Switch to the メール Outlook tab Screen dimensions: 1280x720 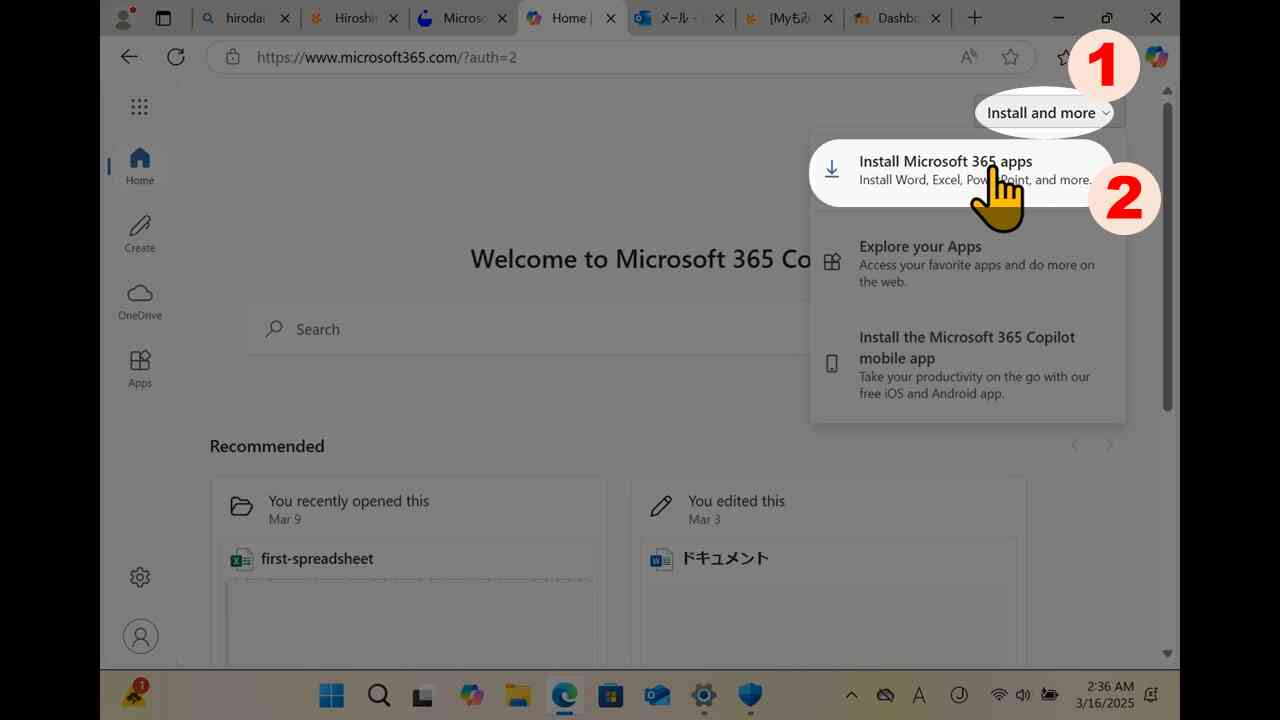(x=680, y=18)
